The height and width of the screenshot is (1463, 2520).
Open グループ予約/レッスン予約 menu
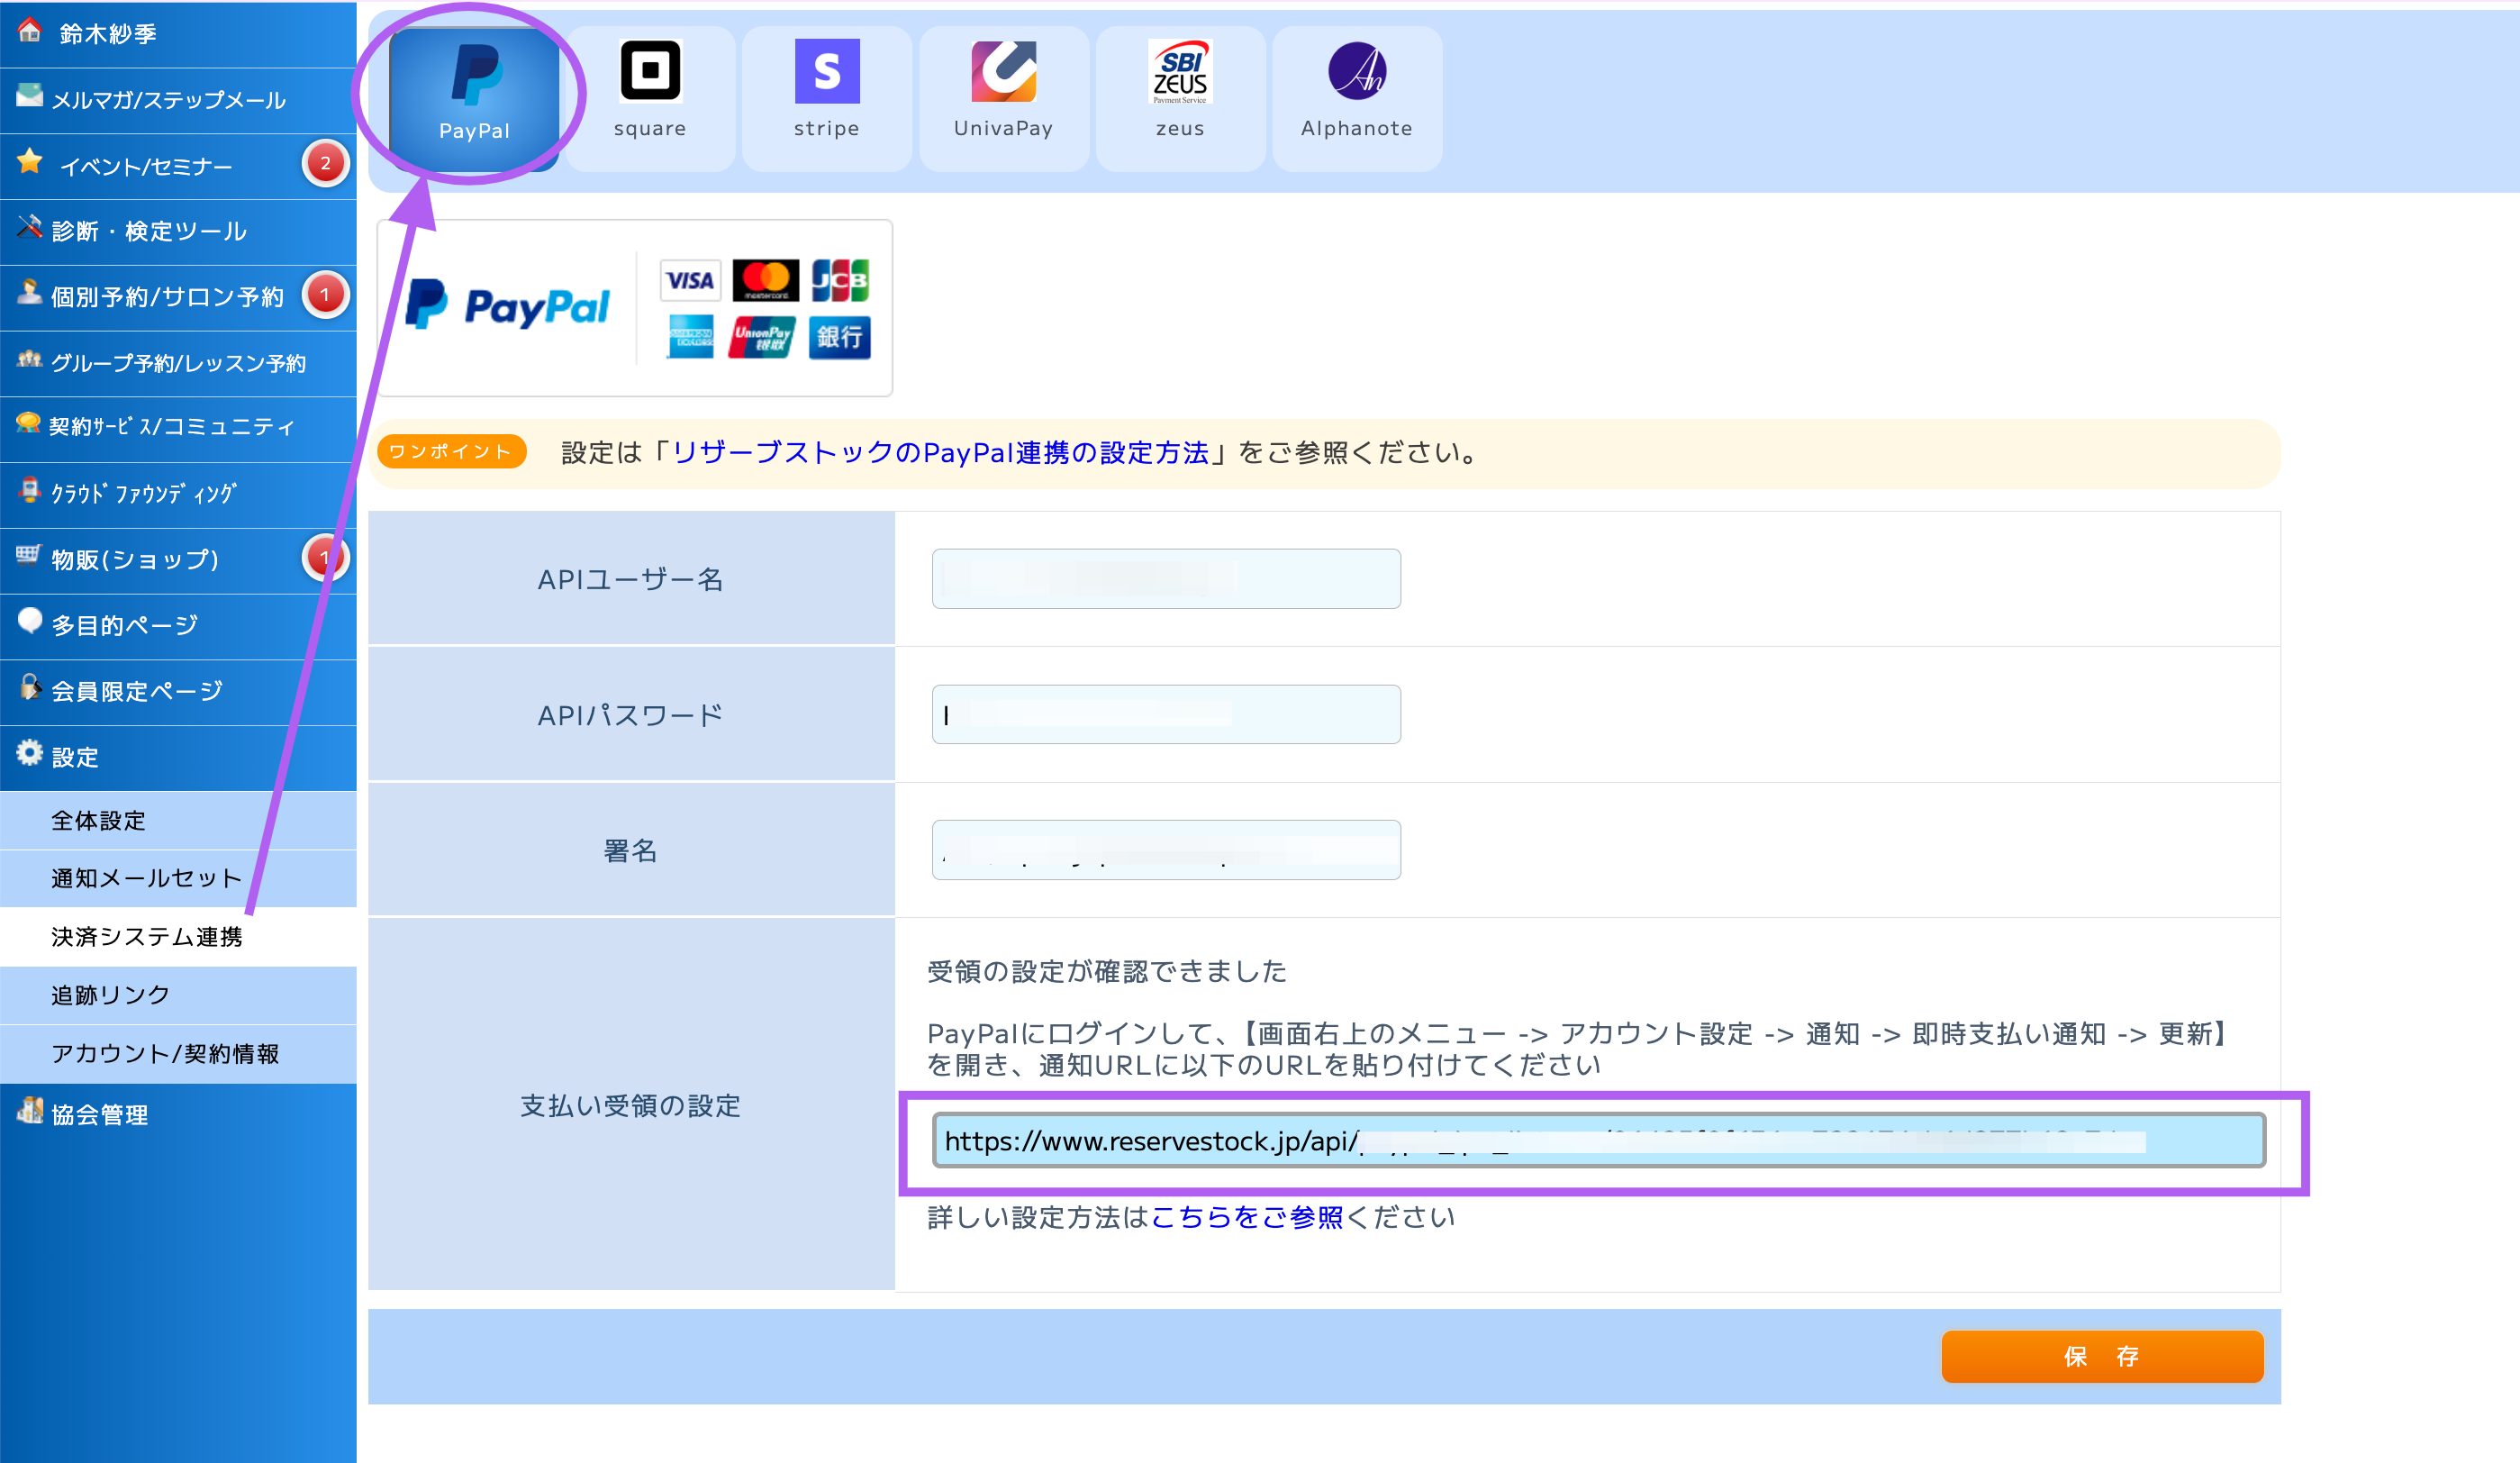[178, 363]
